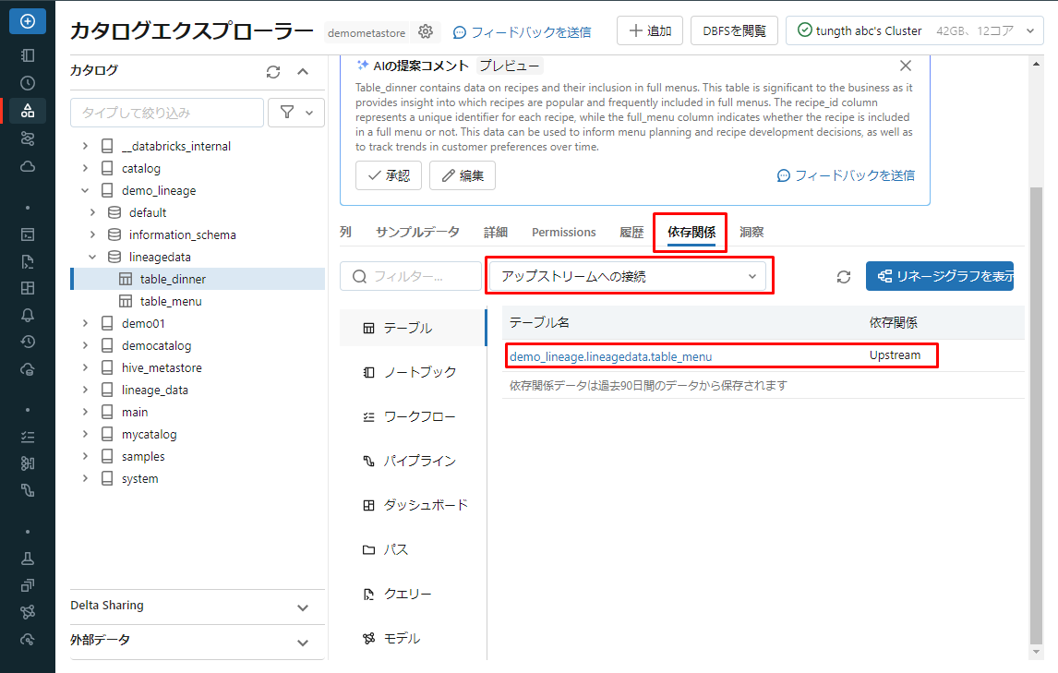Open the catalog filter funnel dropdown
Screen dimensions: 1058x673
click(296, 113)
